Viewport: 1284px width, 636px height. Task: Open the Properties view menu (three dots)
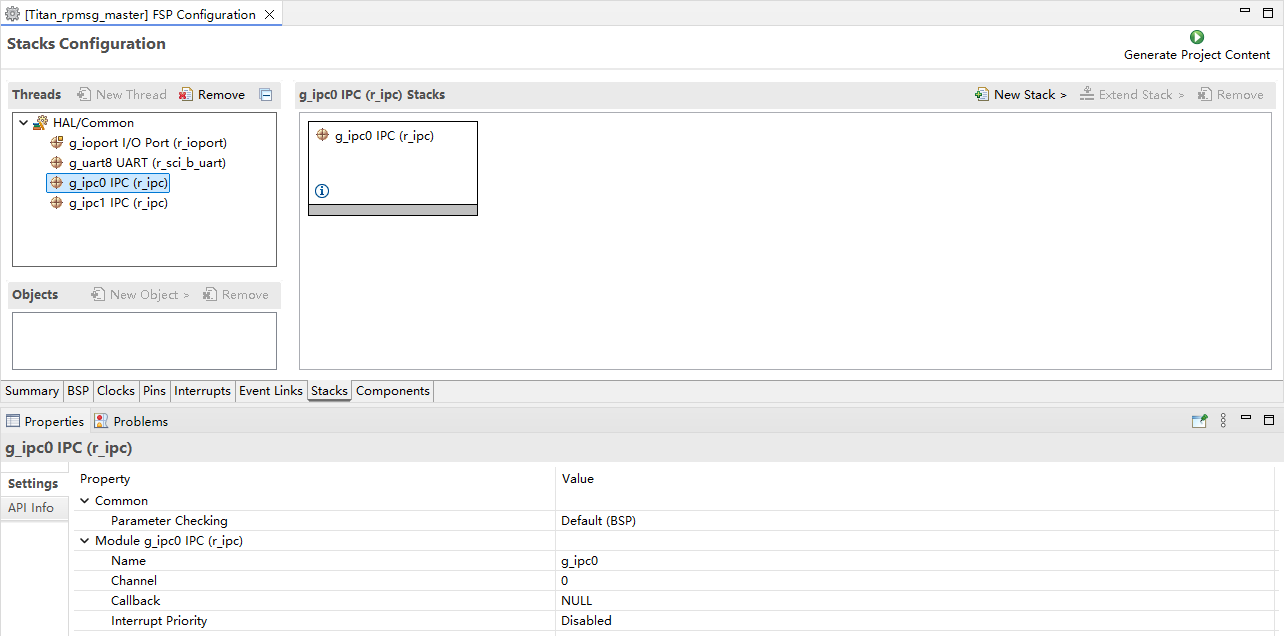tap(1223, 421)
